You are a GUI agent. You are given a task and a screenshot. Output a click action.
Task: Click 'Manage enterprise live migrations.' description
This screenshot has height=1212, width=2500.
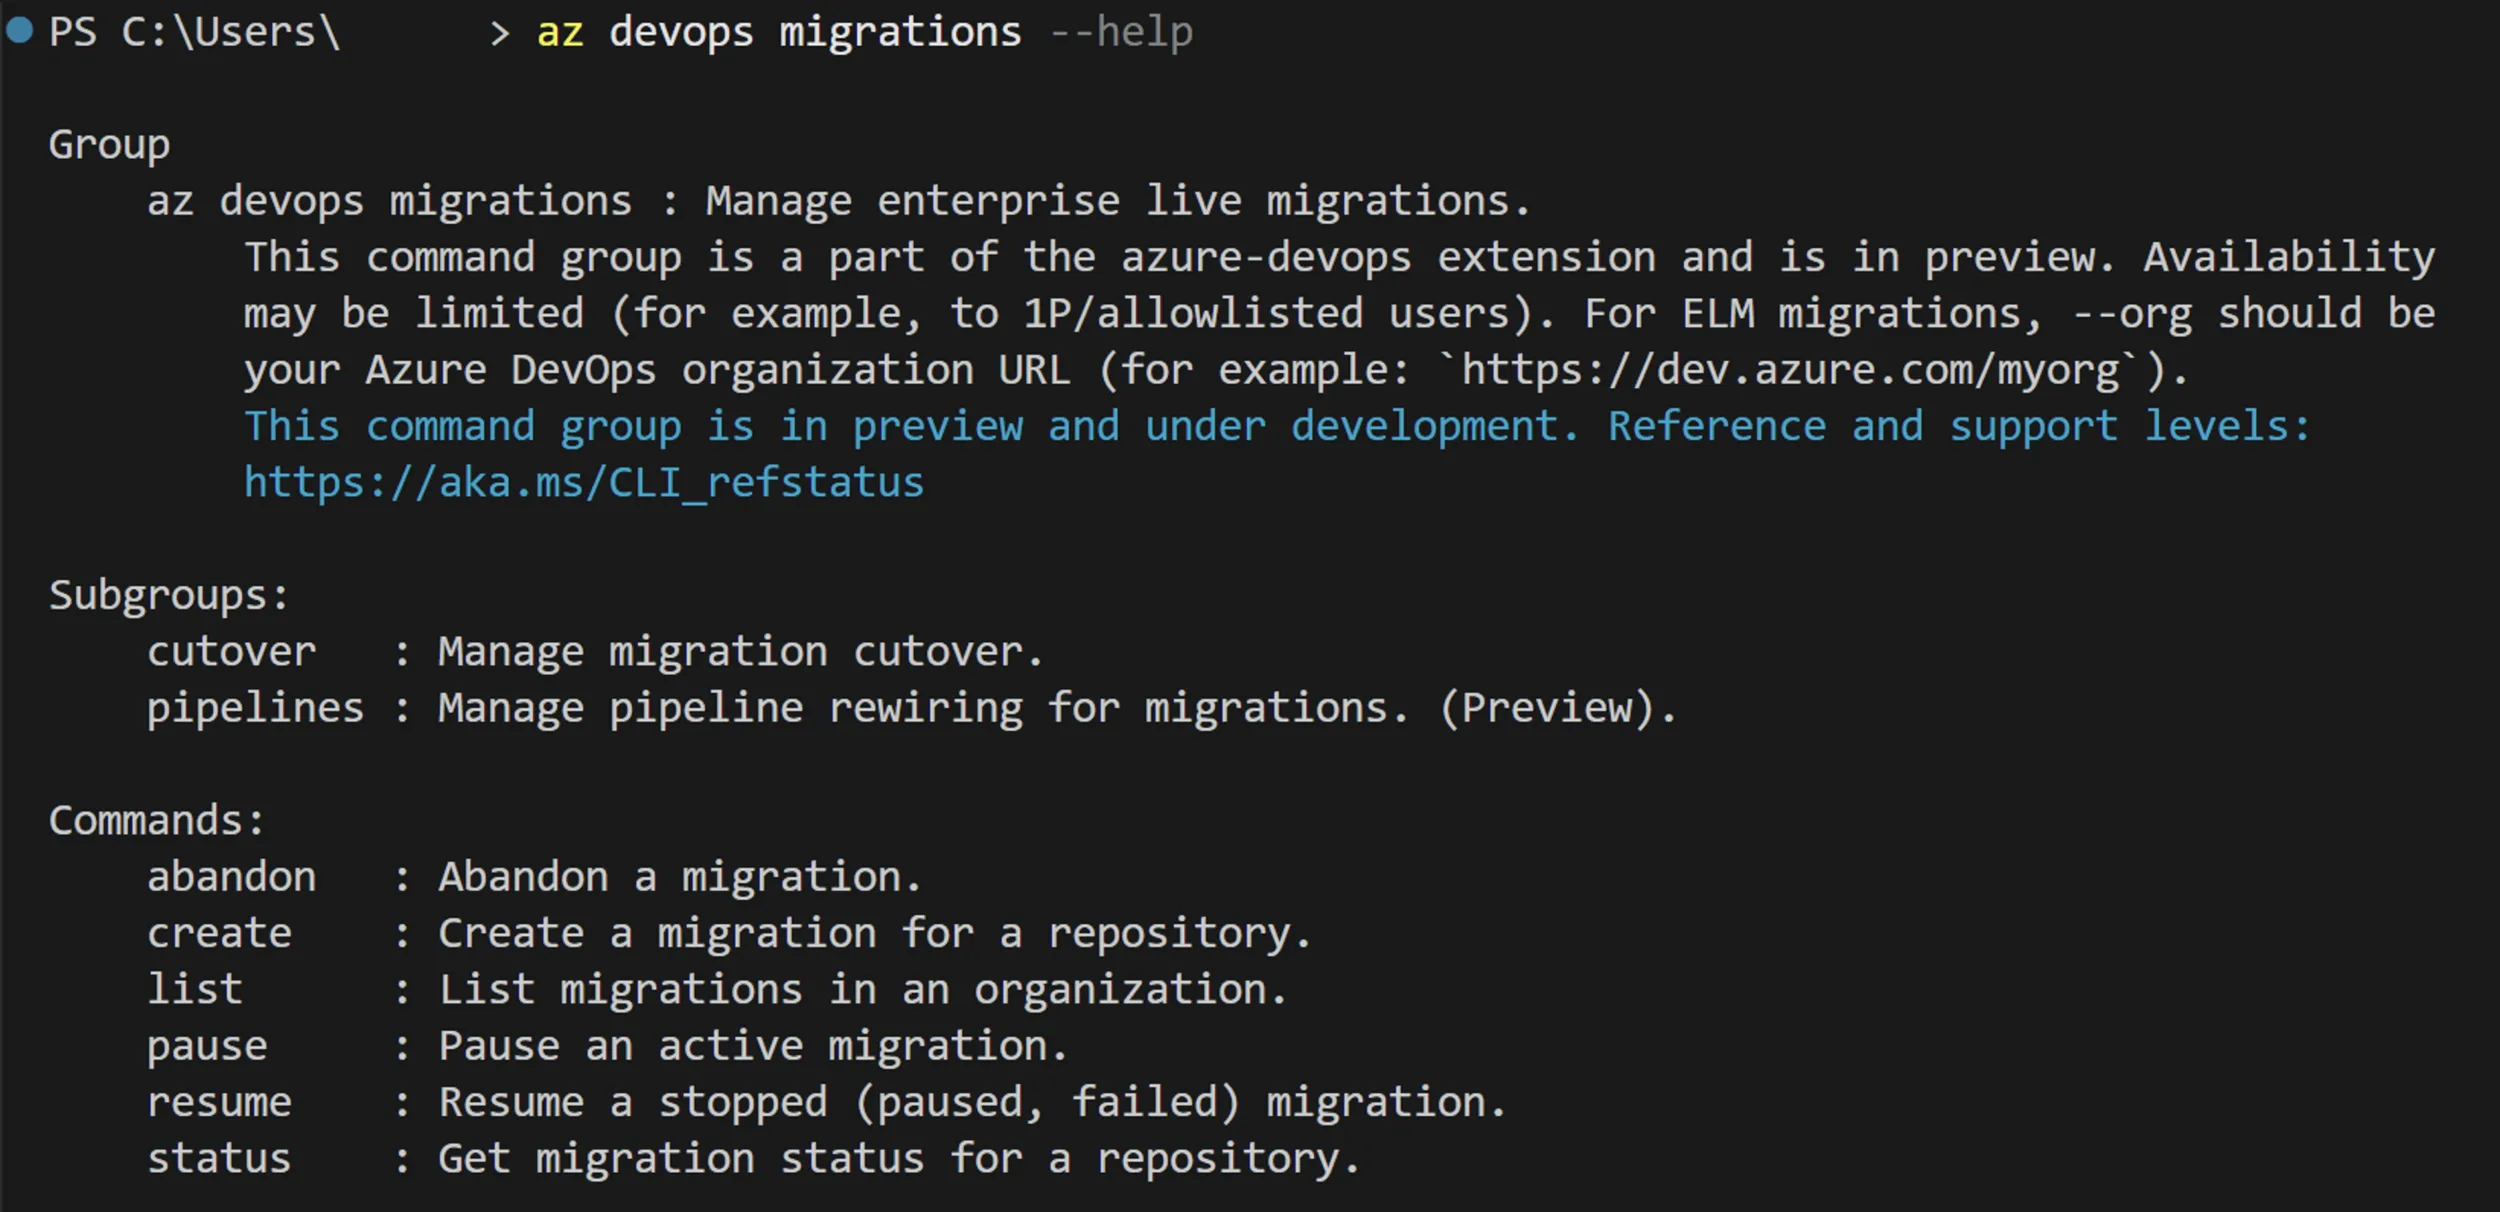pyautogui.click(x=1118, y=202)
